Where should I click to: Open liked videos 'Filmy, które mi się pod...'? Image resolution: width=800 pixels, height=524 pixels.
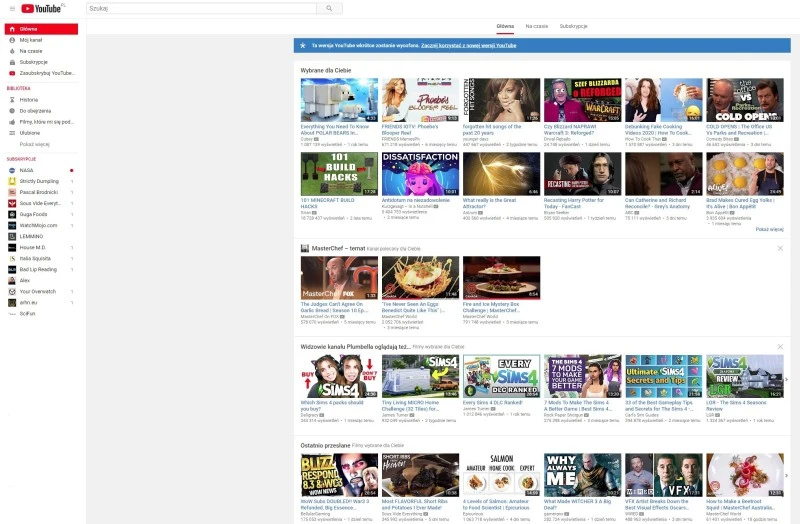41,122
